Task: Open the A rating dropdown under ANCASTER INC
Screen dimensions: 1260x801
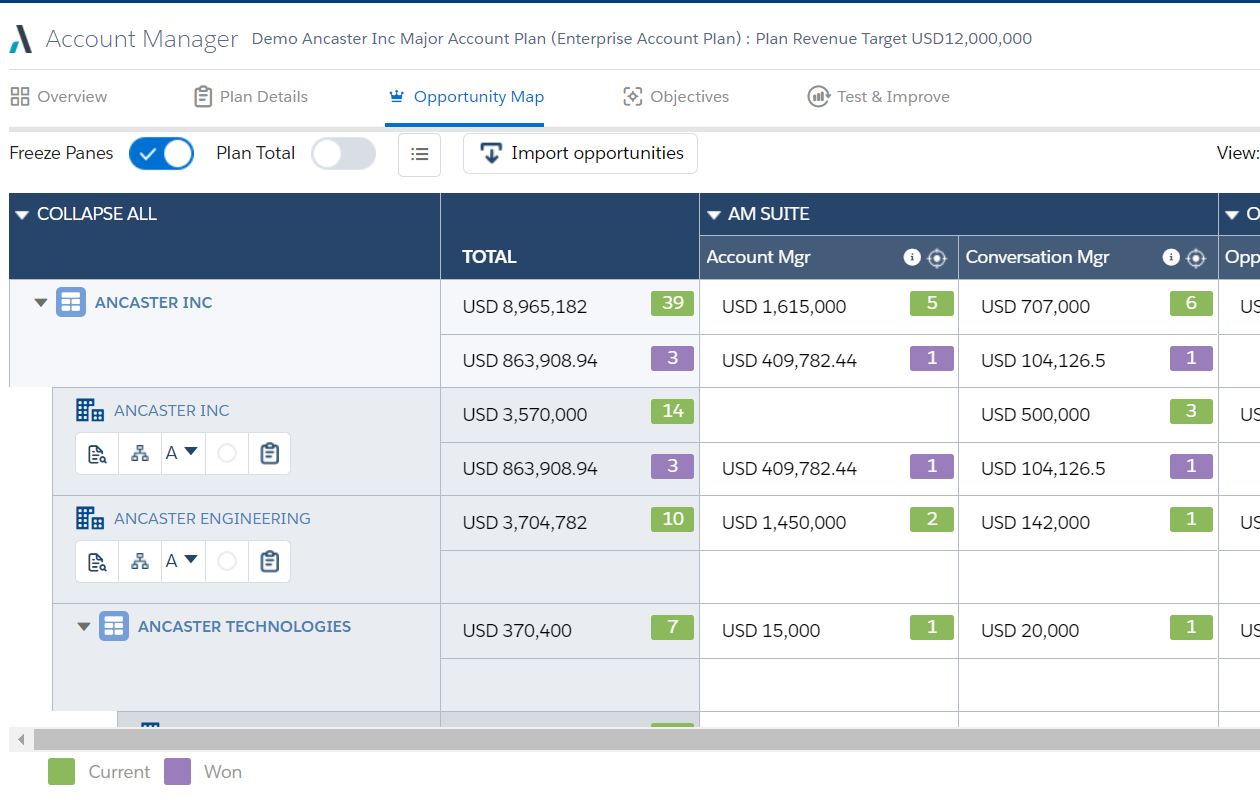Action: coord(182,453)
